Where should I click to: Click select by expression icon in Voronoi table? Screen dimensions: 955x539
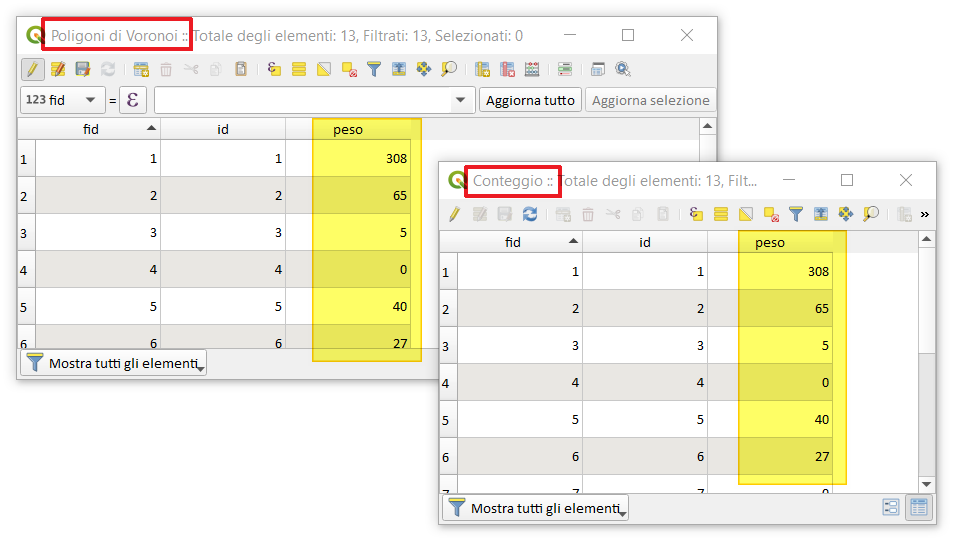tap(274, 69)
